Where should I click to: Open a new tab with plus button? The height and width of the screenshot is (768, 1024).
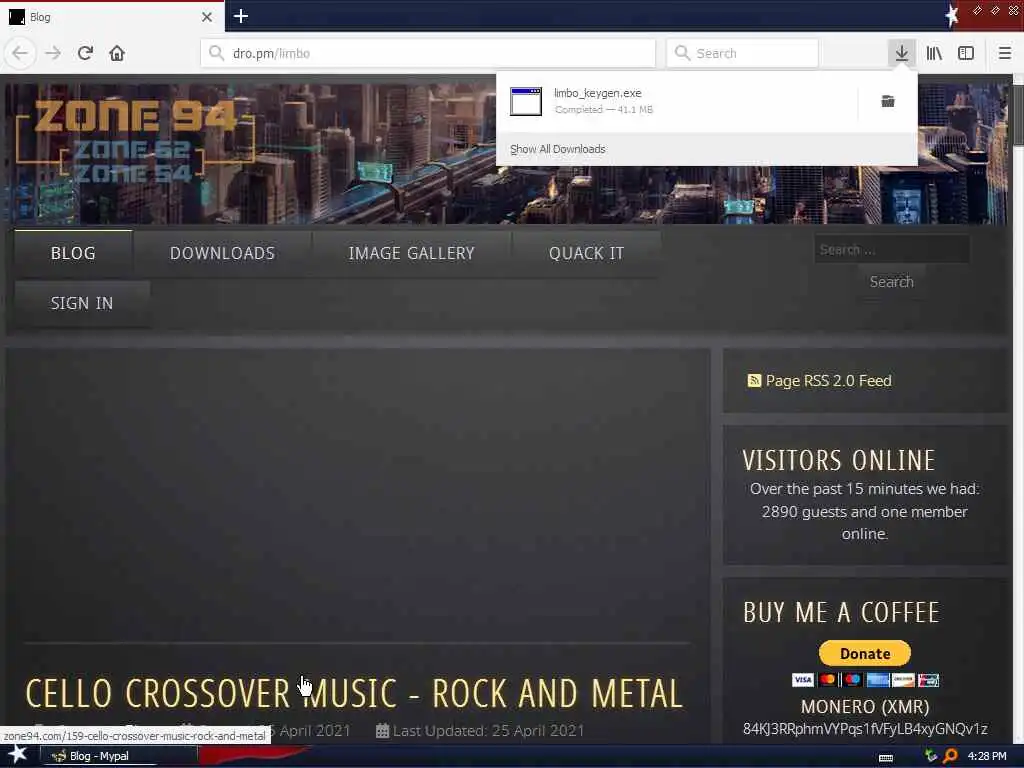click(240, 16)
